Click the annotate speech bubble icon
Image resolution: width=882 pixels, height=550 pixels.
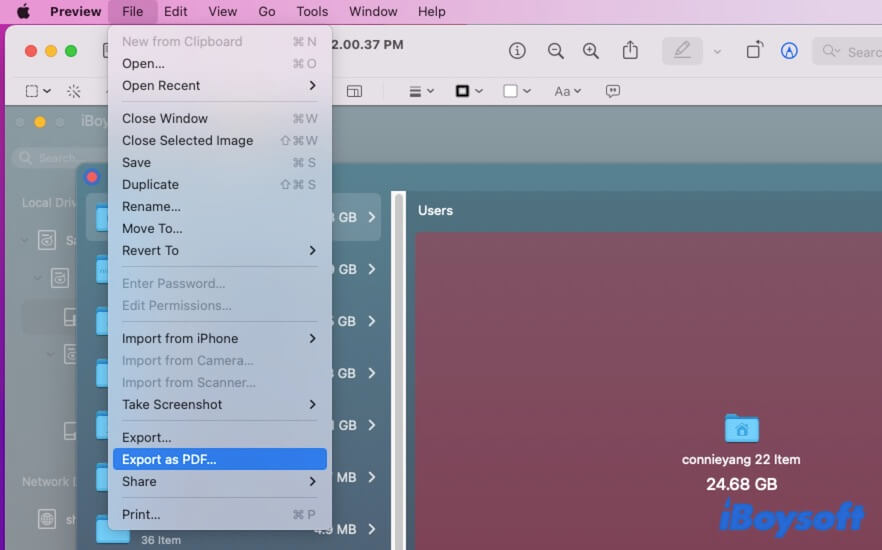[x=613, y=91]
